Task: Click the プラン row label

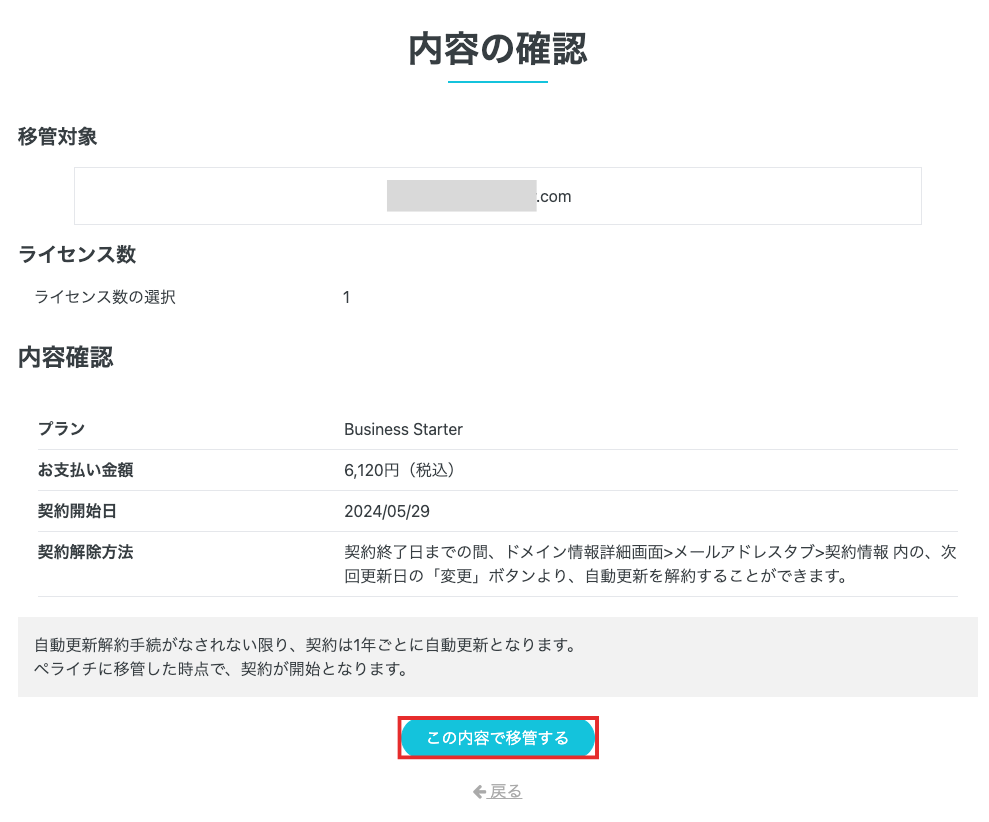Action: pyautogui.click(x=61, y=429)
